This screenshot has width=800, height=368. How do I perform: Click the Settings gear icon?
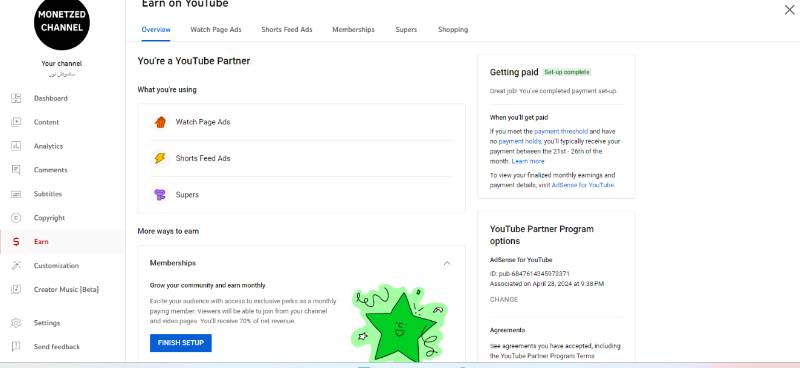click(16, 323)
